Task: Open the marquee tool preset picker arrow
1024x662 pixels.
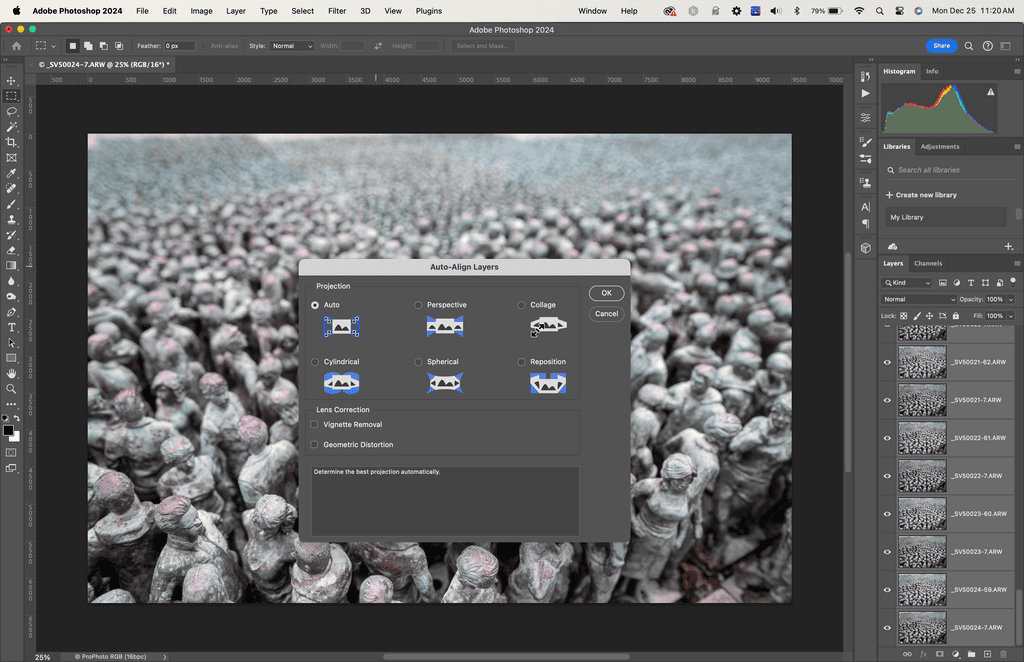Action: (54, 46)
